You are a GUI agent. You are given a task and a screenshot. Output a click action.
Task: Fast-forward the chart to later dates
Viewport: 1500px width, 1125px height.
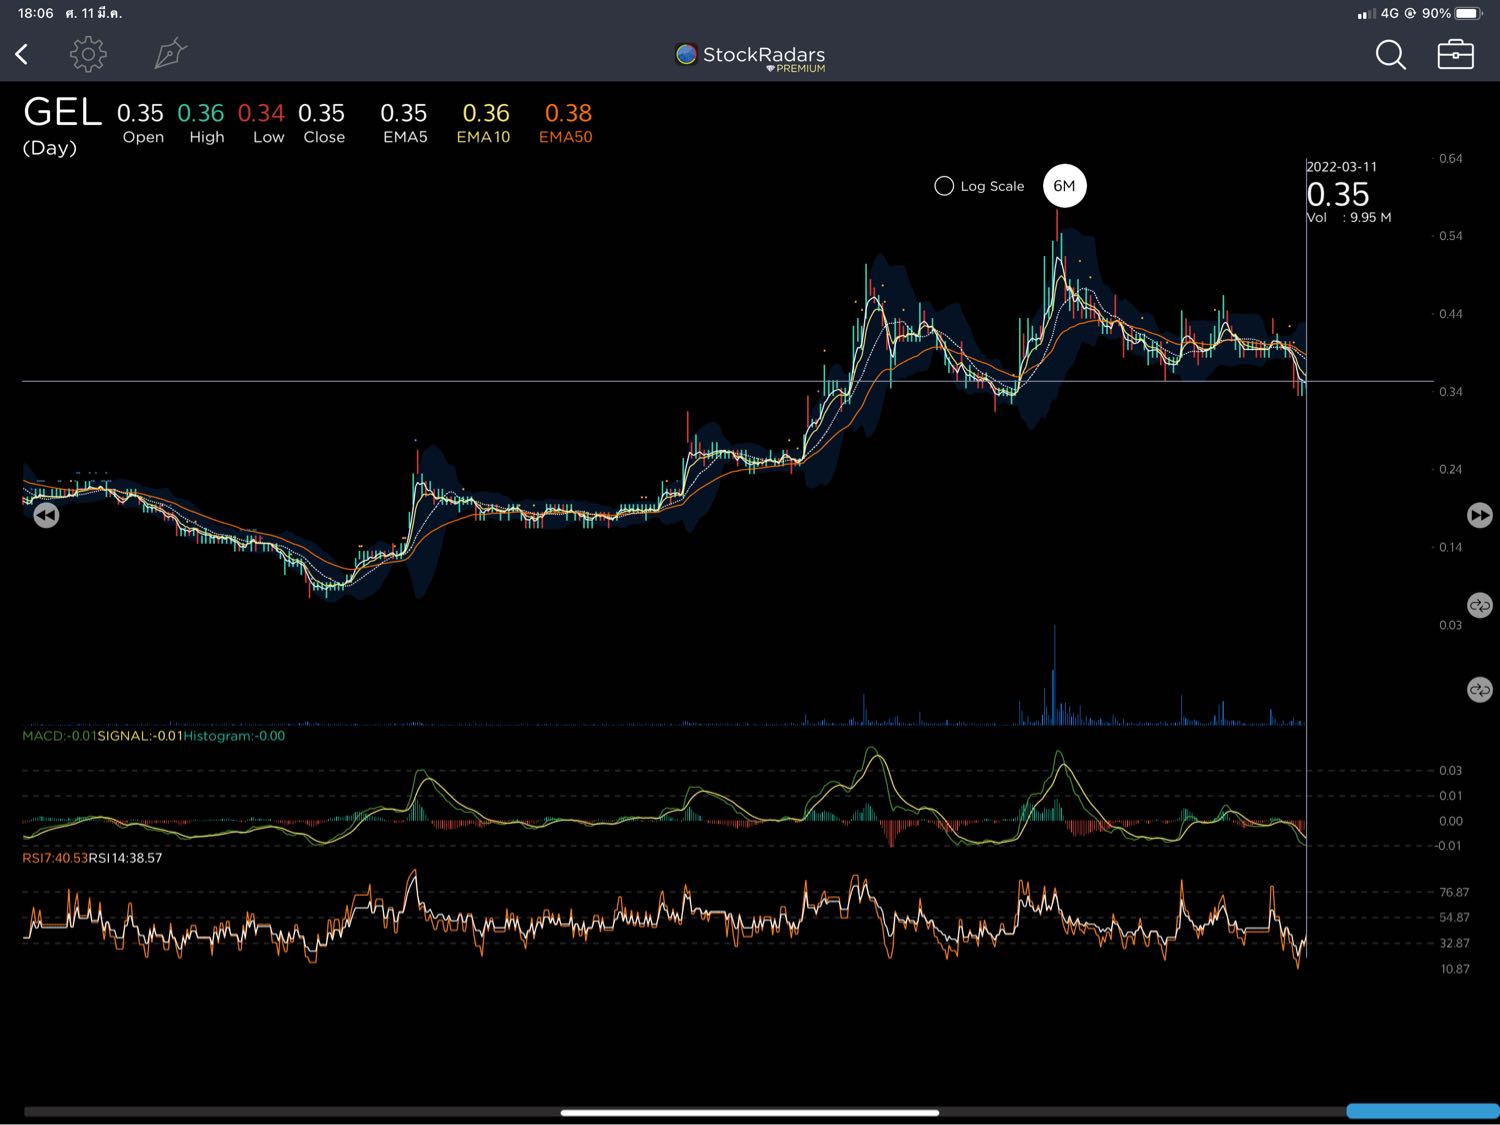click(x=1480, y=515)
